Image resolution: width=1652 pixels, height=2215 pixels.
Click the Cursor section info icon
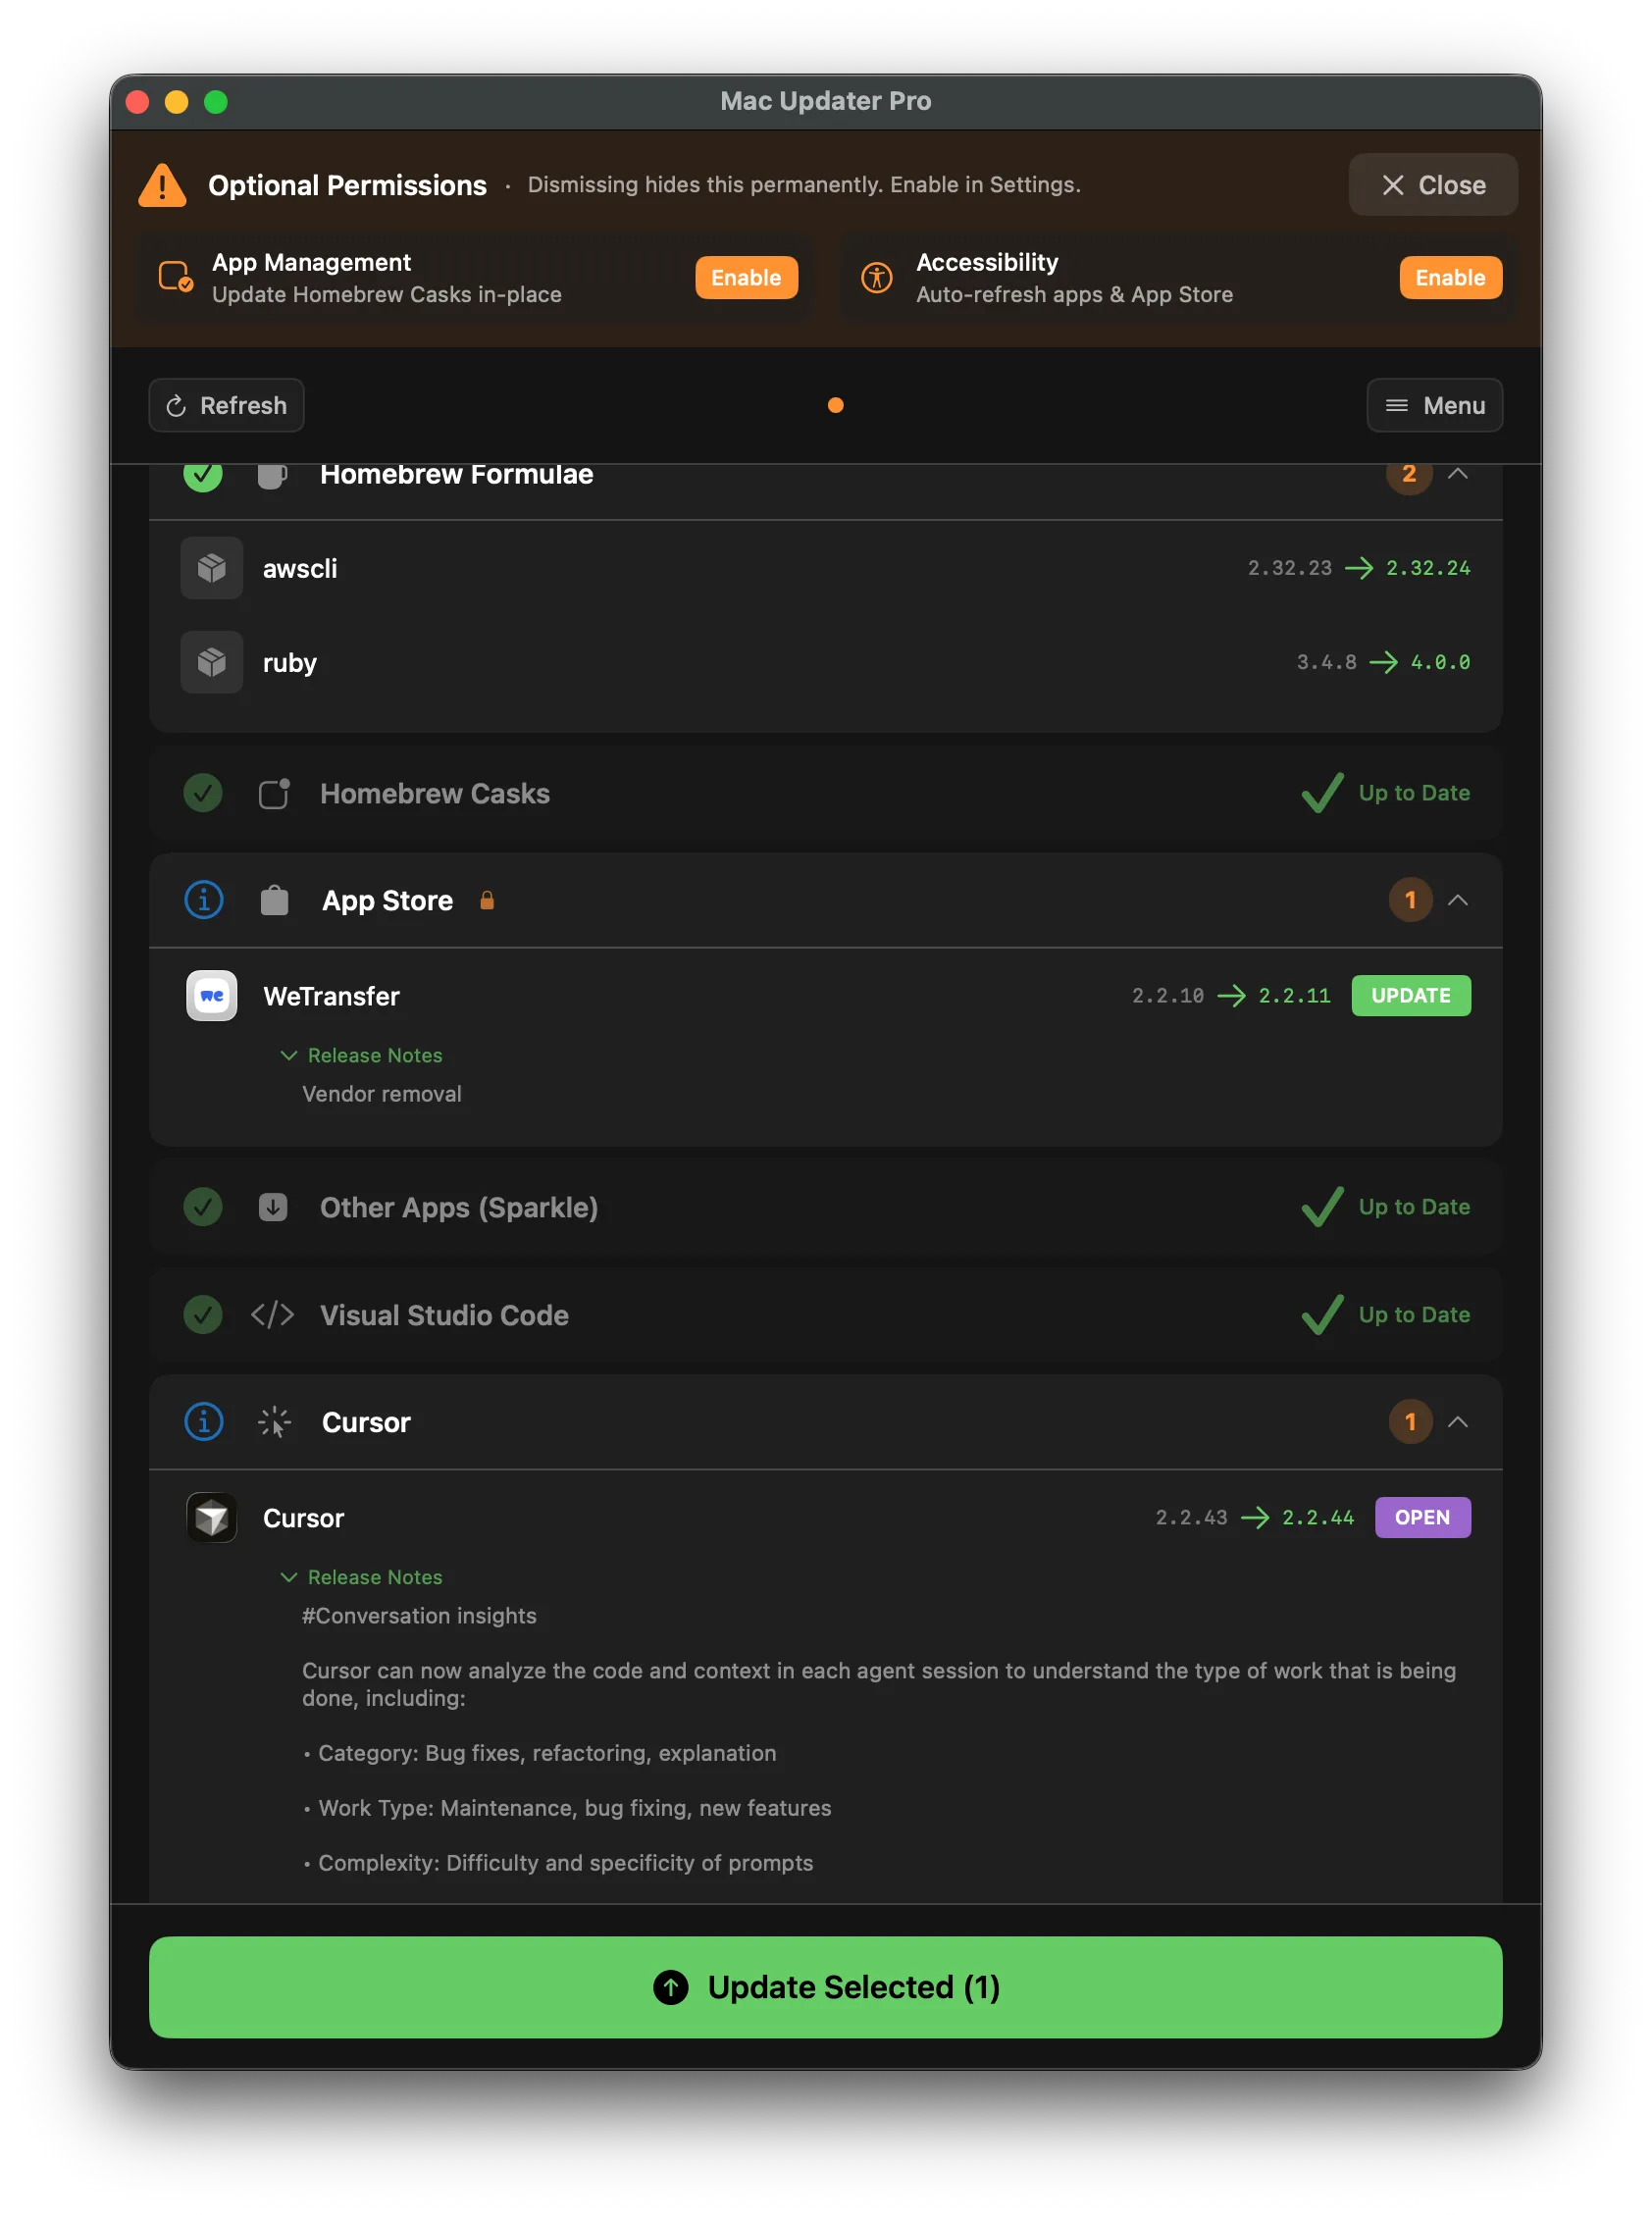point(203,1422)
